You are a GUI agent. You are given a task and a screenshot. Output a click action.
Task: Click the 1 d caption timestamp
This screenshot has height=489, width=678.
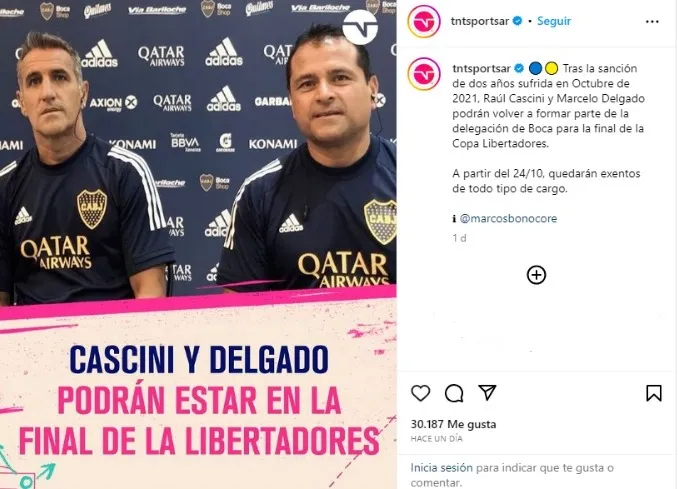459,238
